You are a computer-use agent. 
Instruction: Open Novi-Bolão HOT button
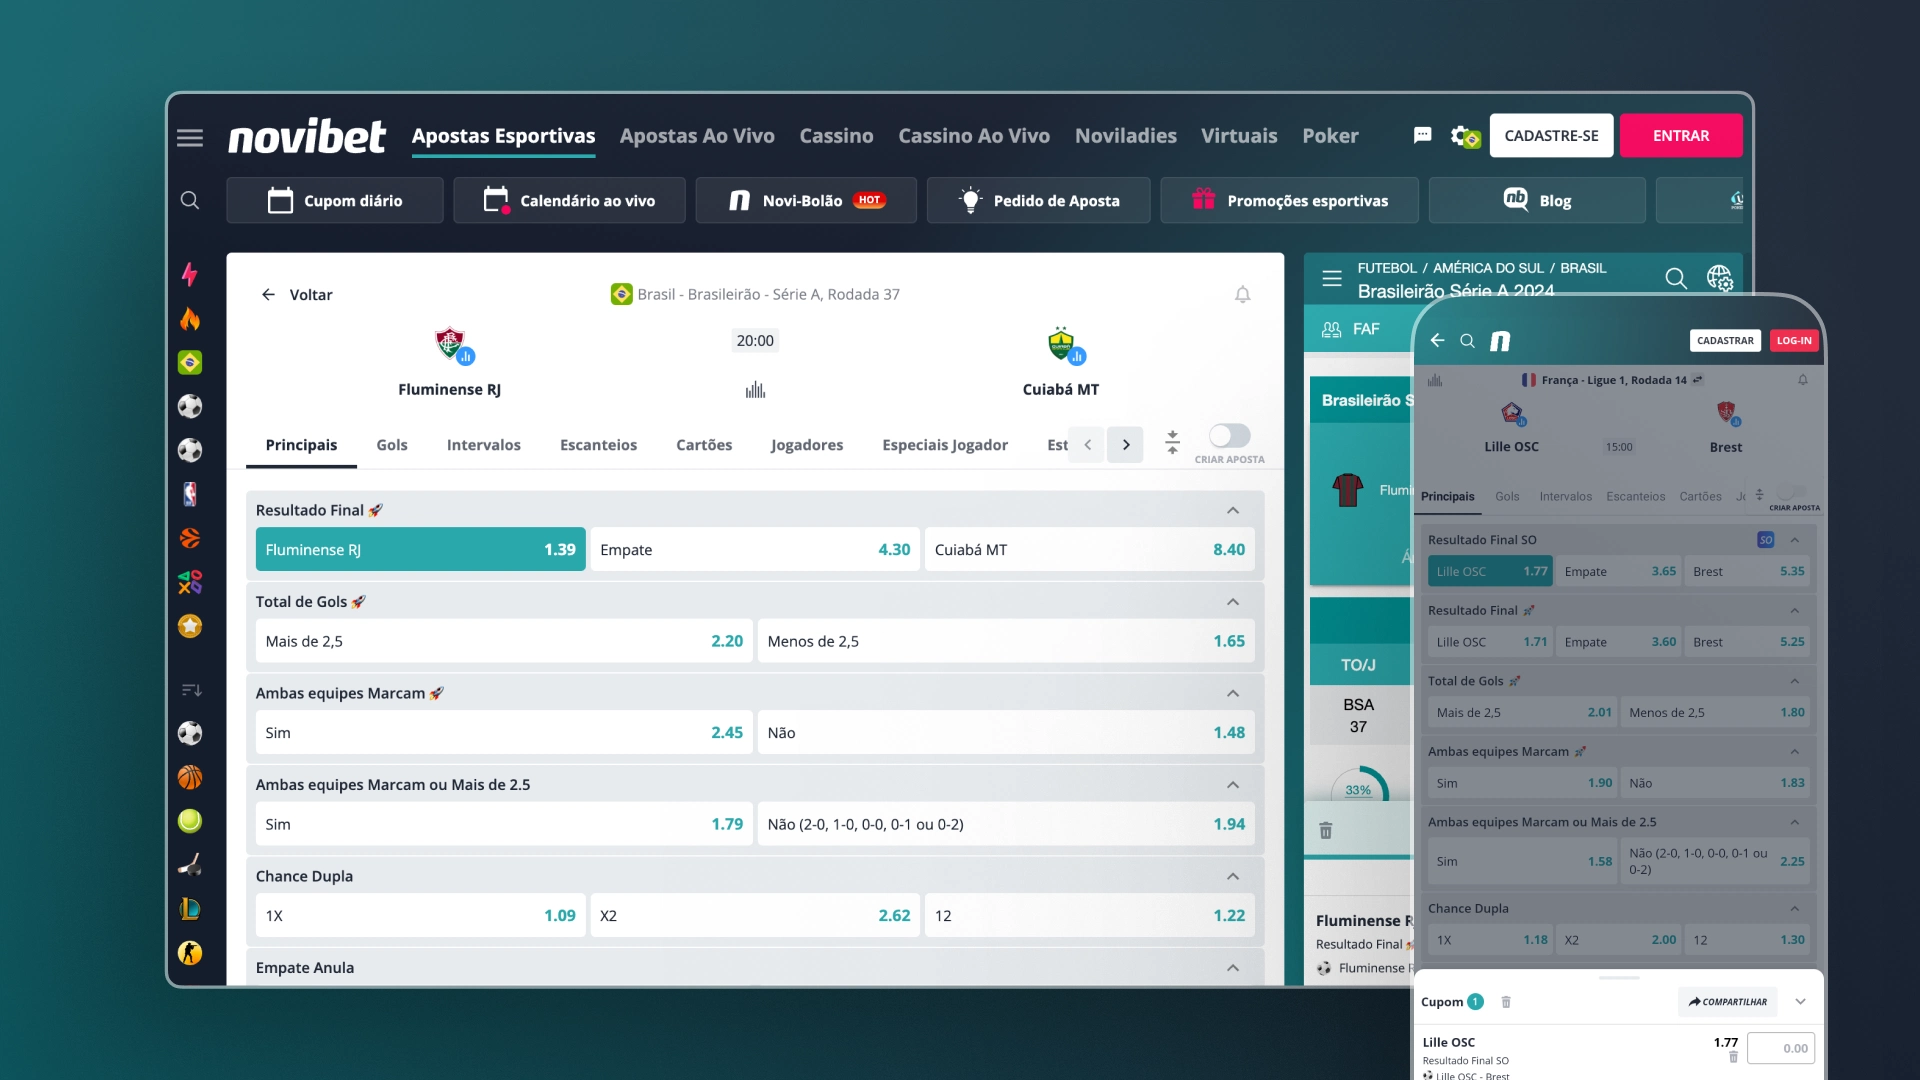[x=806, y=200]
